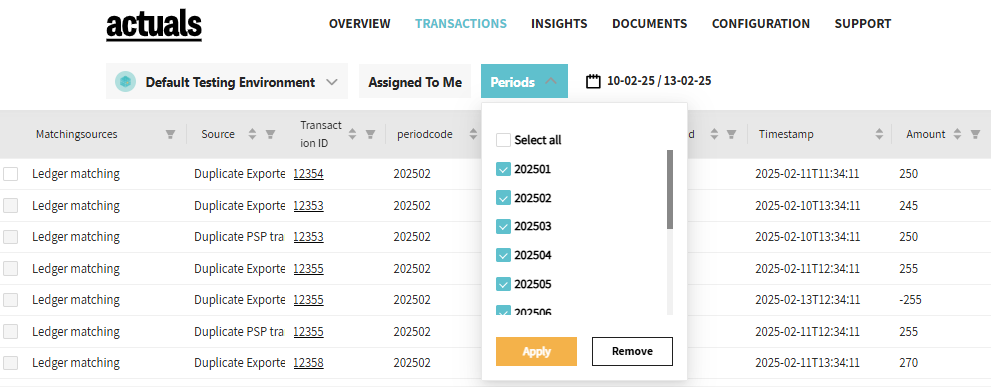Select row checkbox for transaction 12354

[10, 174]
